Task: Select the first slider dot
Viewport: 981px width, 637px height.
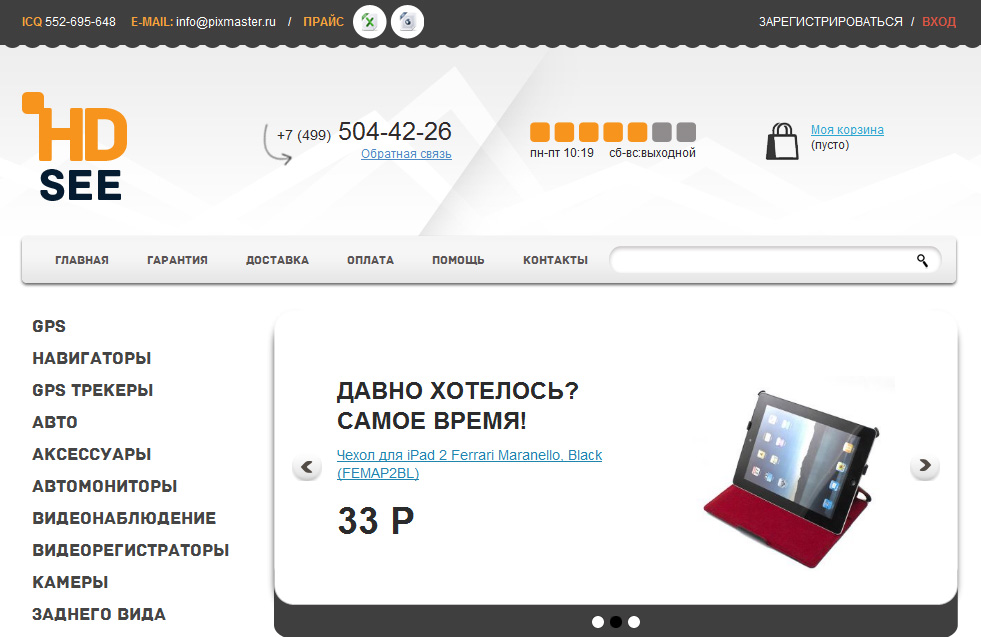Action: pos(598,622)
